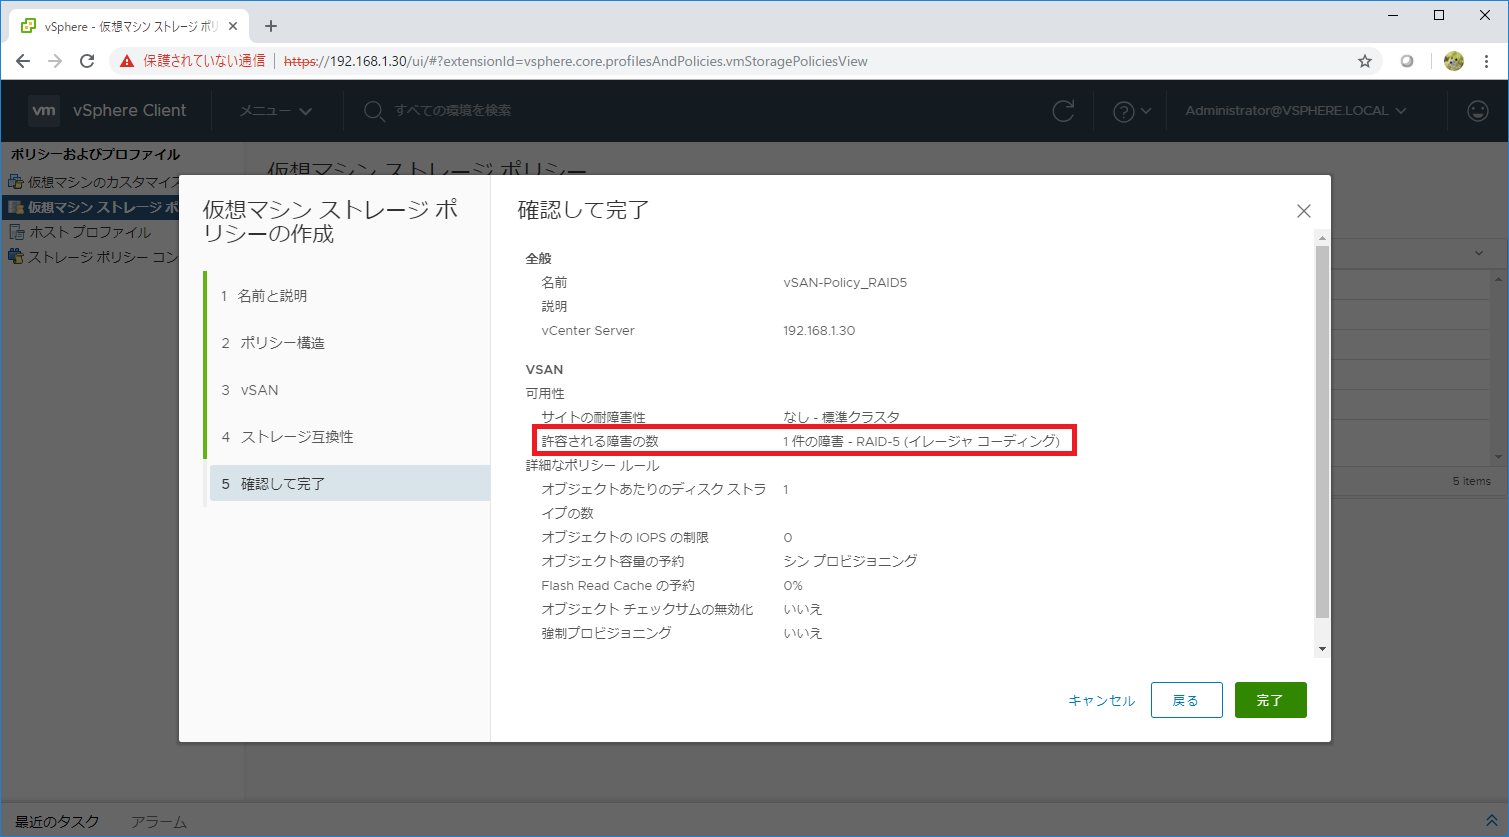Image resolution: width=1509 pixels, height=837 pixels.
Task: Click the not-secure warning icon in address bar
Action: 127,61
